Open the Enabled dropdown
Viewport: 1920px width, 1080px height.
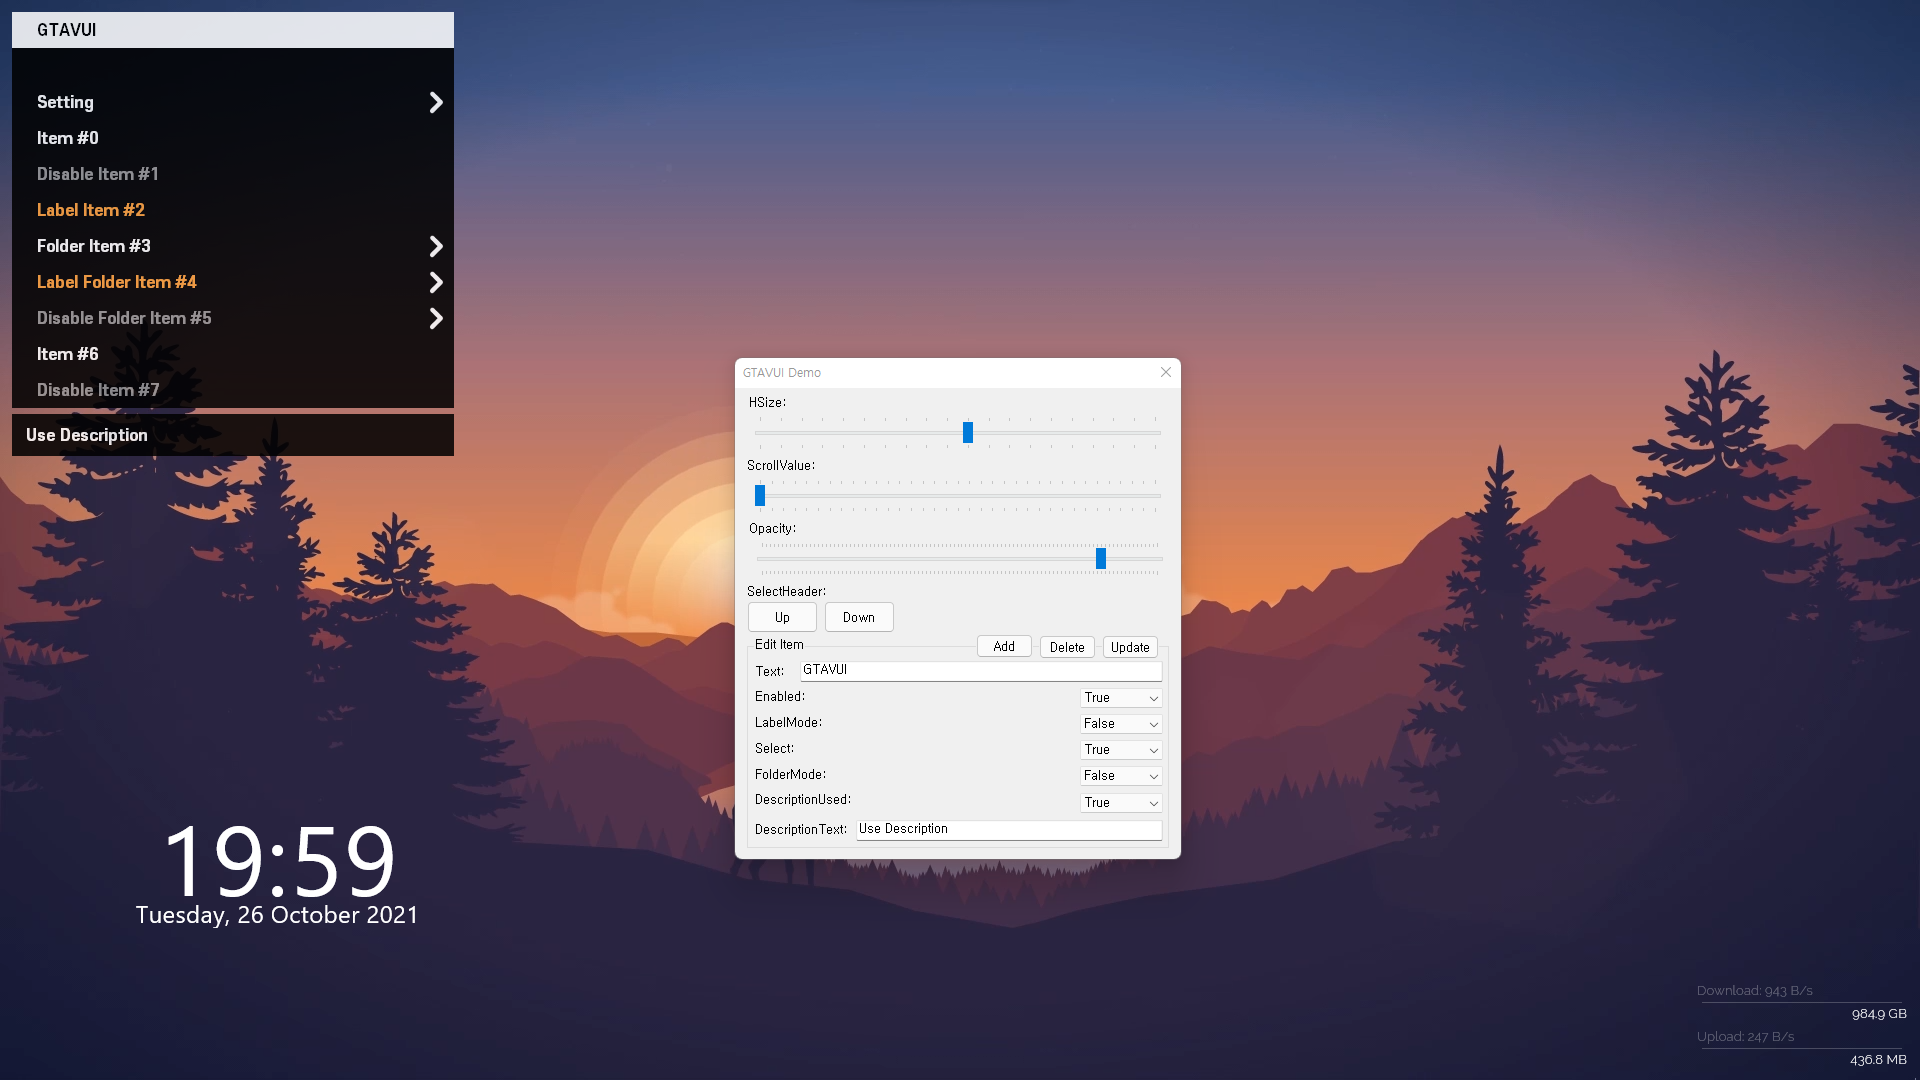coord(1120,698)
